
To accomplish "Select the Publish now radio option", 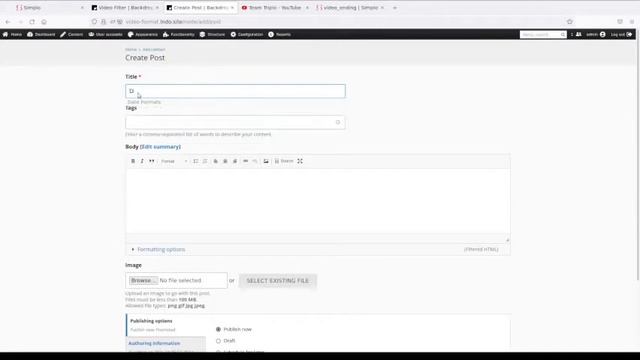I will tap(218, 329).
